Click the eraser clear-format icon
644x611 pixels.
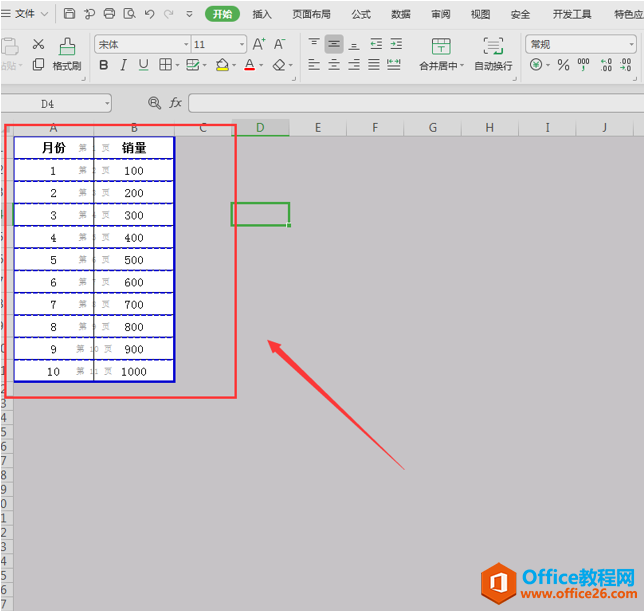(x=279, y=64)
